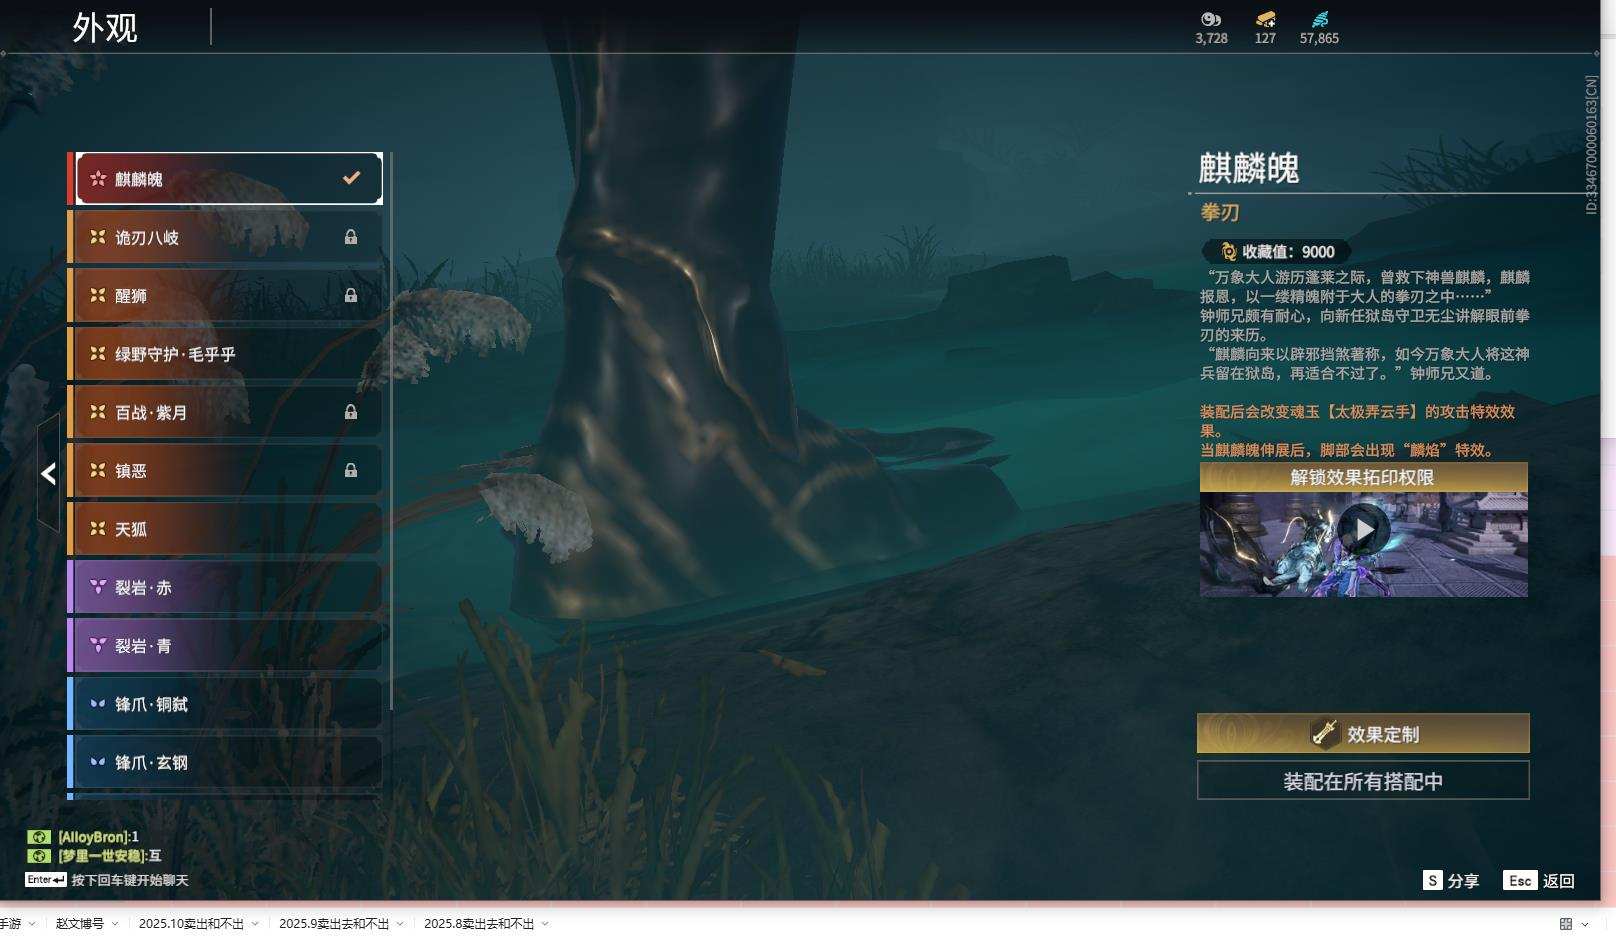This screenshot has width=1616, height=939.
Task: Click the channel icon beside 梦里一世安稳 message
Action: (x=39, y=856)
